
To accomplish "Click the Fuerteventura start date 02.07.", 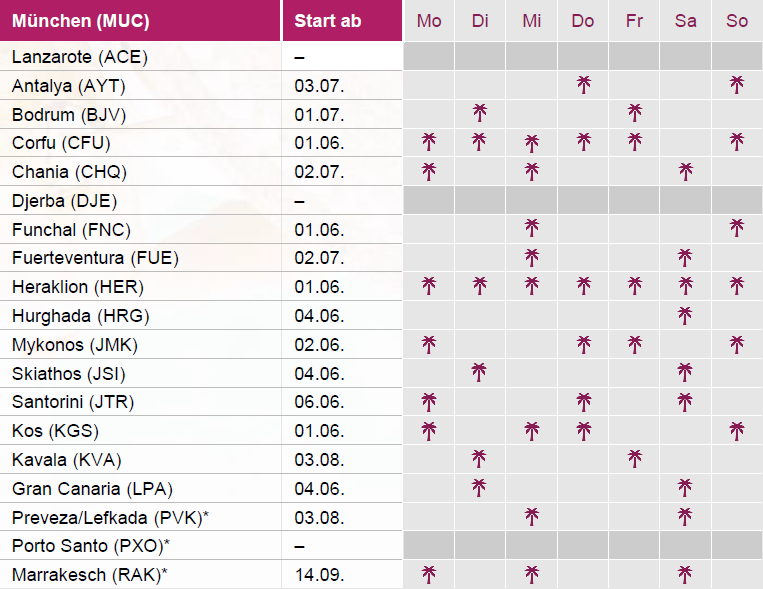I will pyautogui.click(x=320, y=258).
